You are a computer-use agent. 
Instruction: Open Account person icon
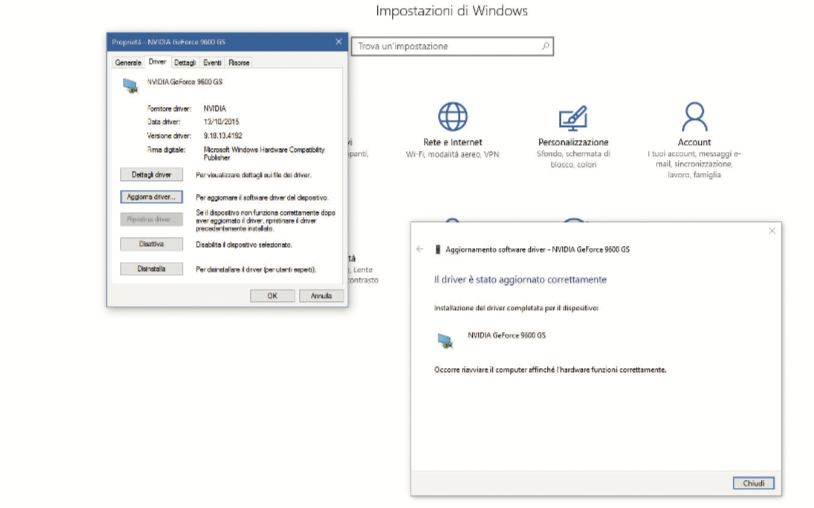coord(694,116)
